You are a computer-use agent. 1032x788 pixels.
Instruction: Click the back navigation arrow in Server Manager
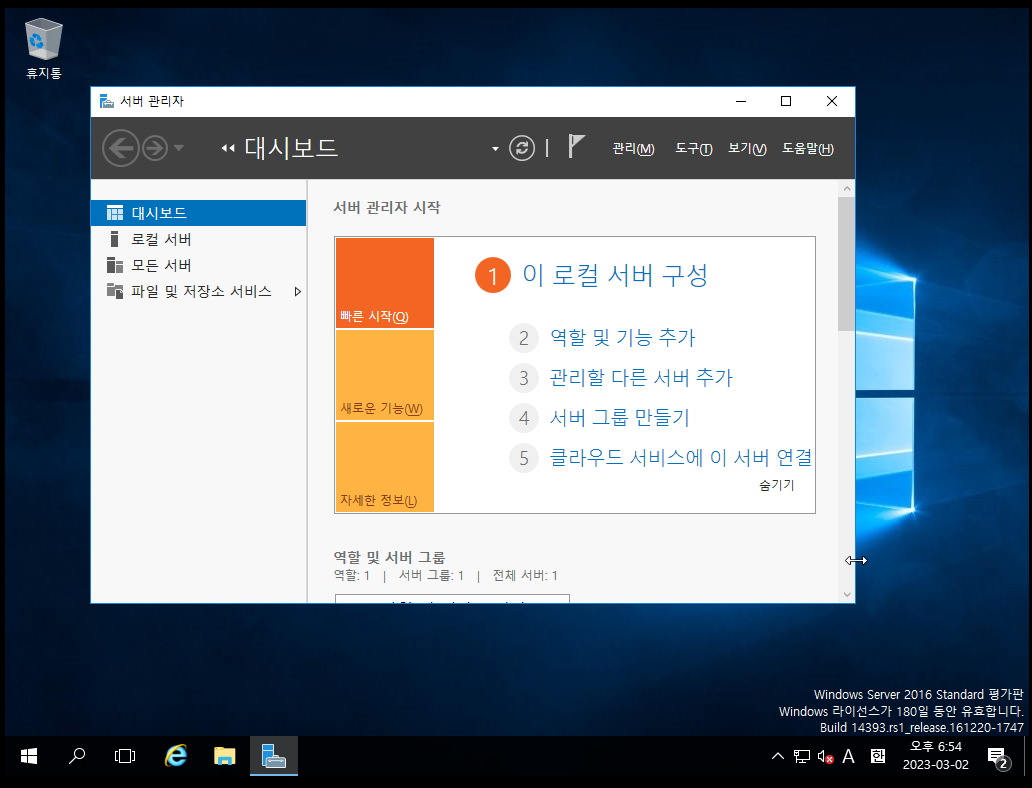pyautogui.click(x=121, y=148)
